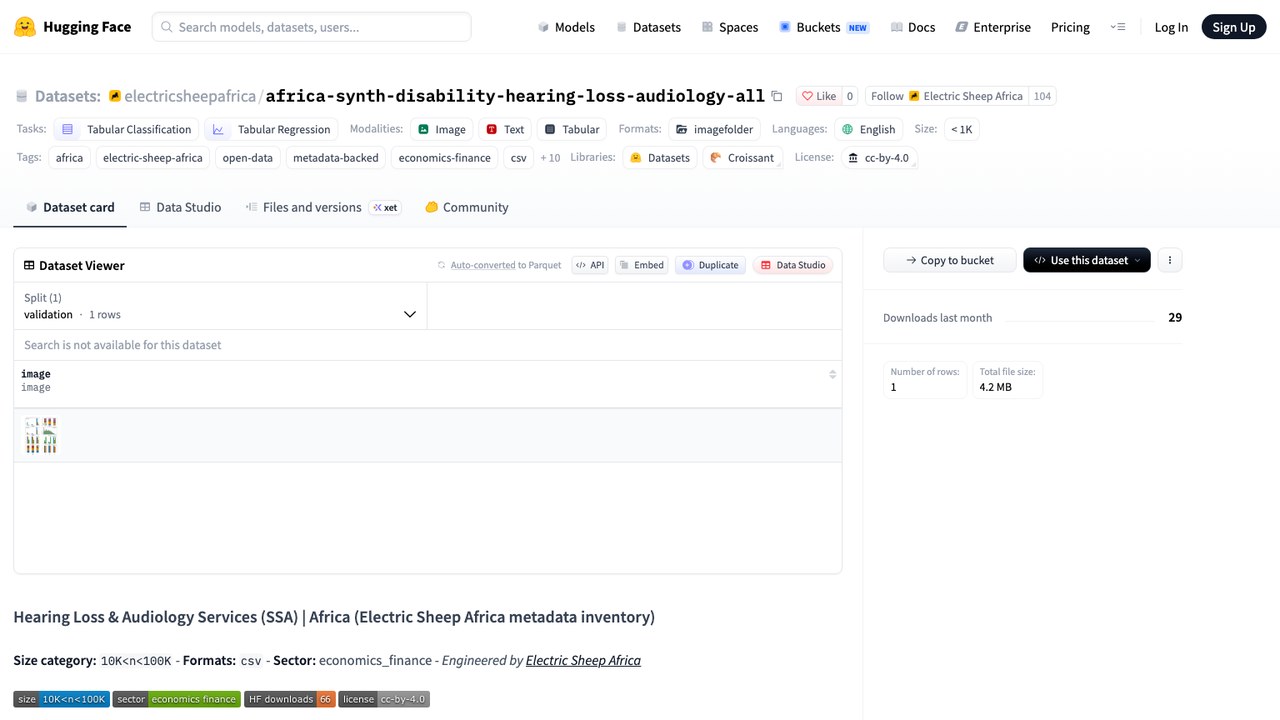Switch to the Dataset card tab
The width and height of the screenshot is (1280, 720).
tap(70, 207)
